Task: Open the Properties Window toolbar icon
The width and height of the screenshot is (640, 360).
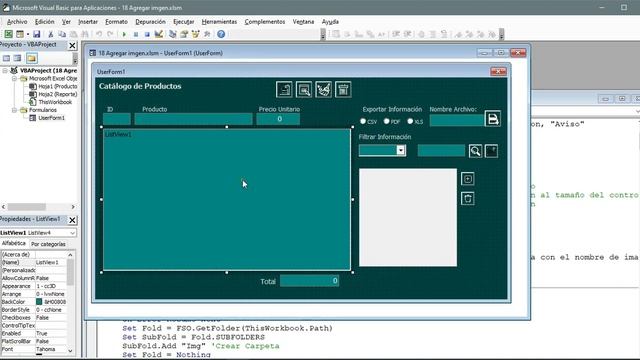Action: click(x=184, y=34)
